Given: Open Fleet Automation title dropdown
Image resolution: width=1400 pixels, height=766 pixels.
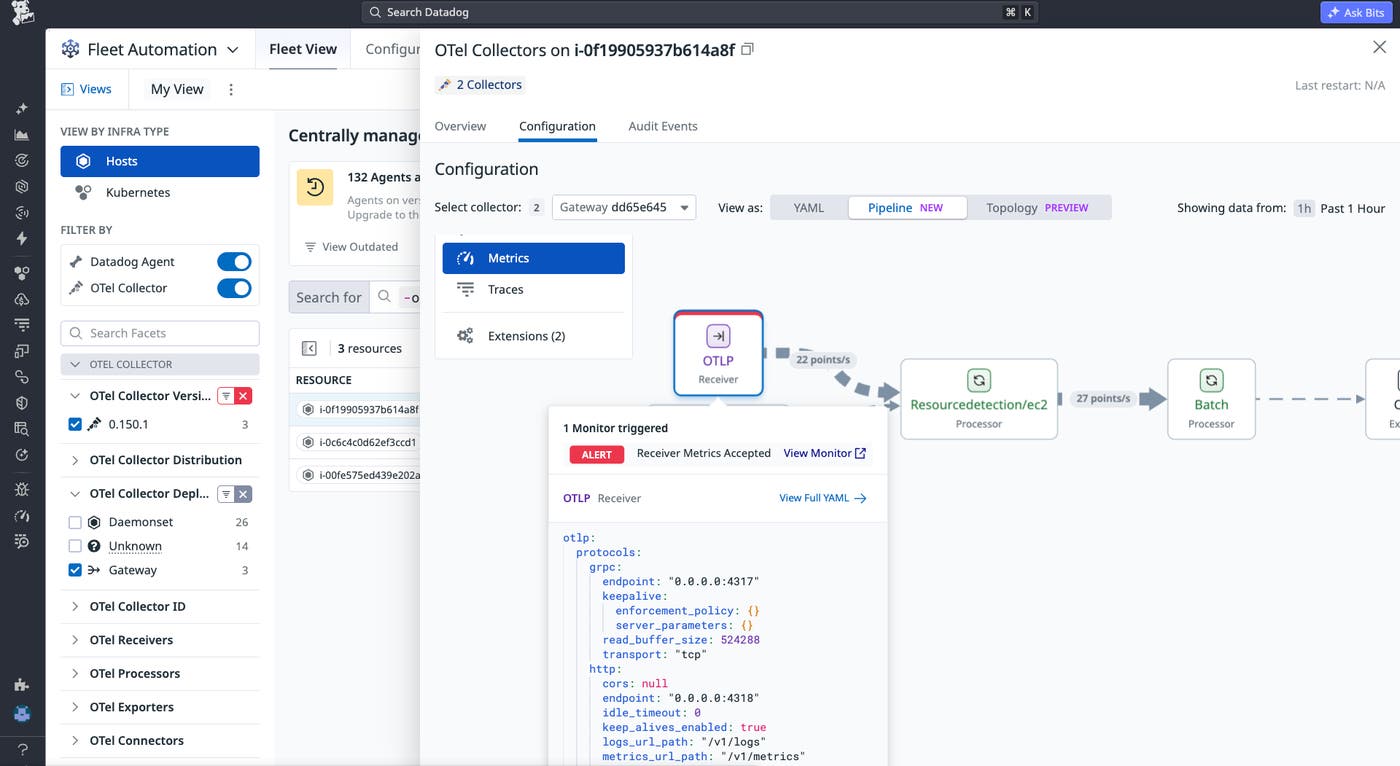Looking at the screenshot, I should tap(233, 50).
